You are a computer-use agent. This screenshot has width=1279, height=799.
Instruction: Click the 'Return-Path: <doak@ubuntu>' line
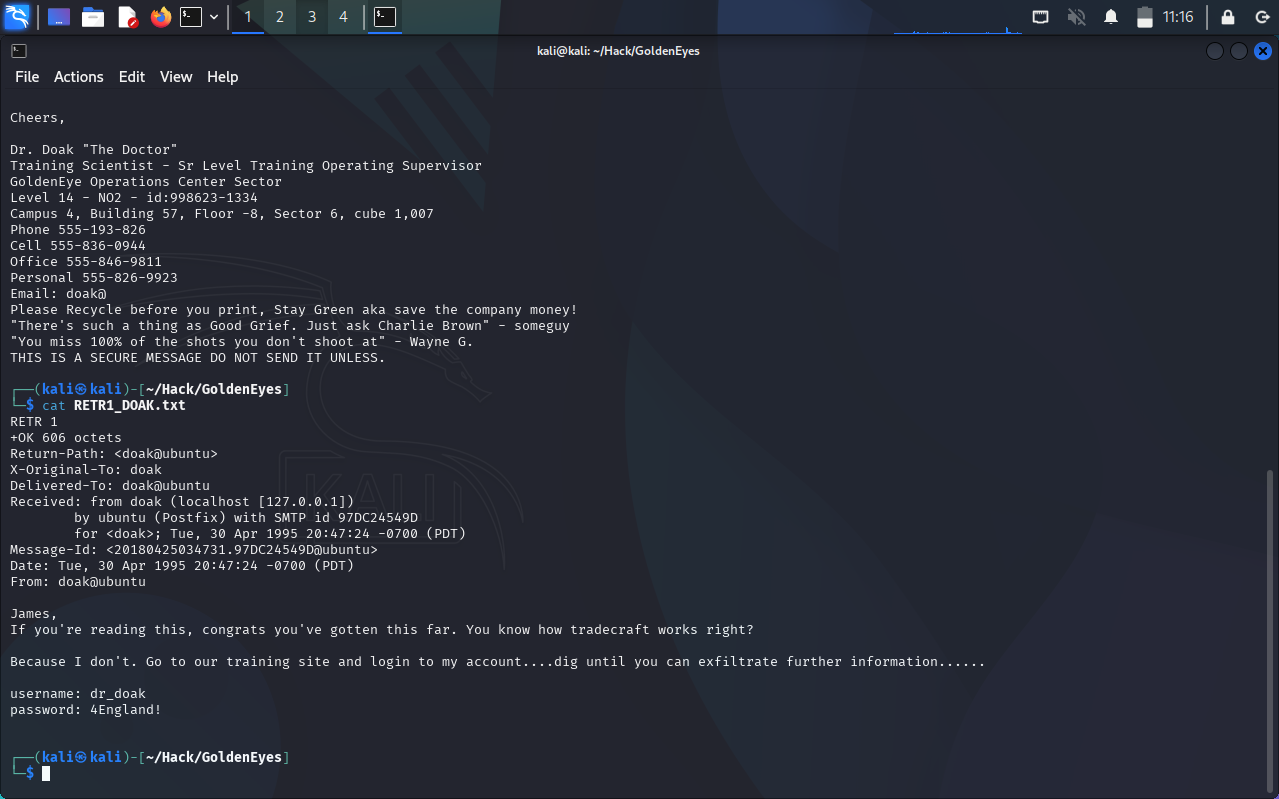[x=114, y=454]
